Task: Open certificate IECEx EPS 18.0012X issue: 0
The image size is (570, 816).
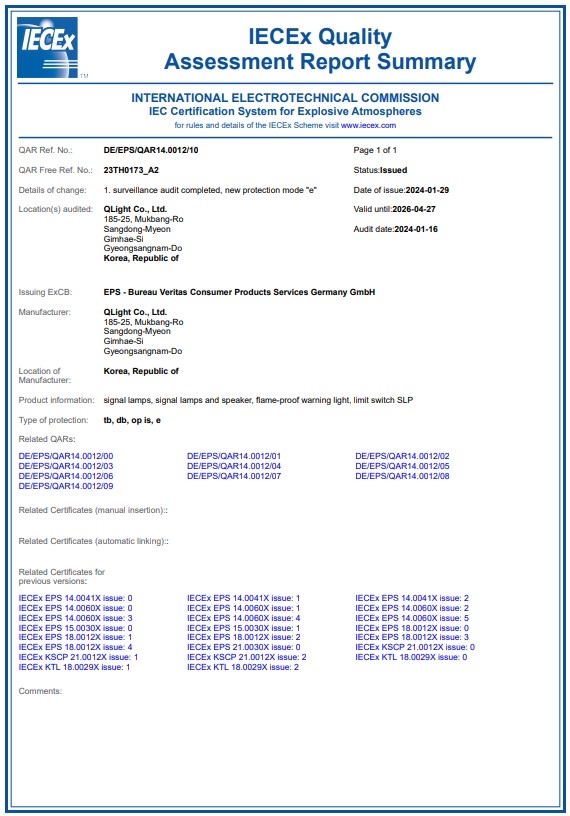Action: point(412,628)
